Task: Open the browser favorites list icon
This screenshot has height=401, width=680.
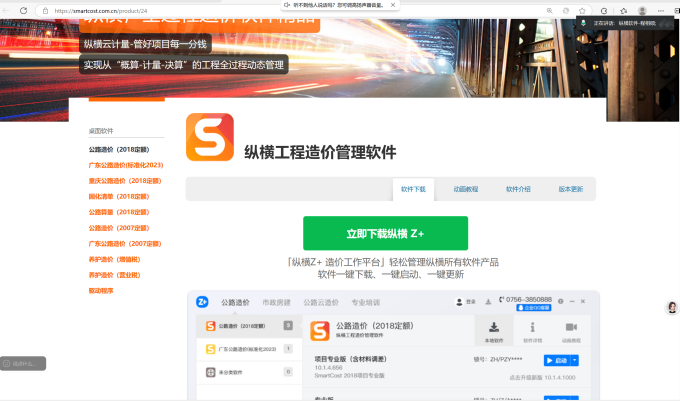Action: pyautogui.click(x=624, y=11)
